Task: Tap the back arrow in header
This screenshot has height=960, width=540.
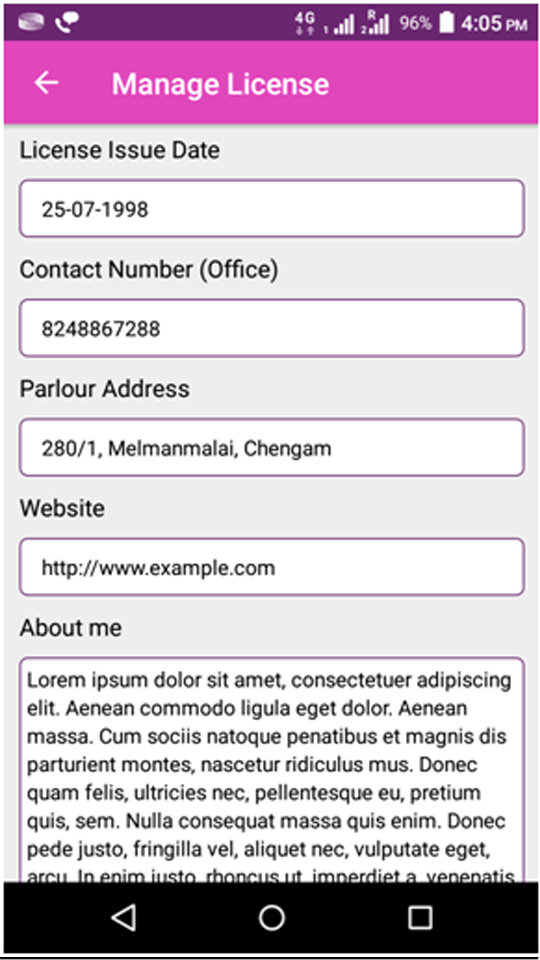Action: (x=46, y=82)
